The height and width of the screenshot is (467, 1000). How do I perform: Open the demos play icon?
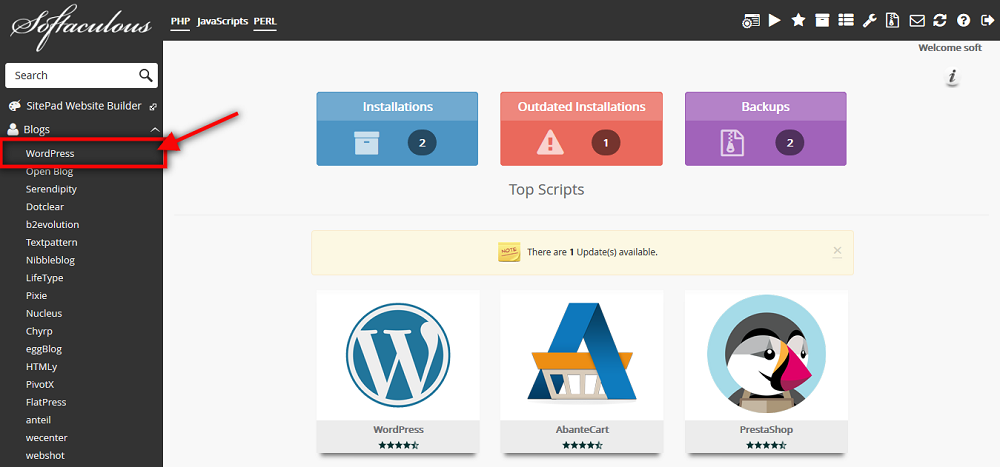click(775, 20)
